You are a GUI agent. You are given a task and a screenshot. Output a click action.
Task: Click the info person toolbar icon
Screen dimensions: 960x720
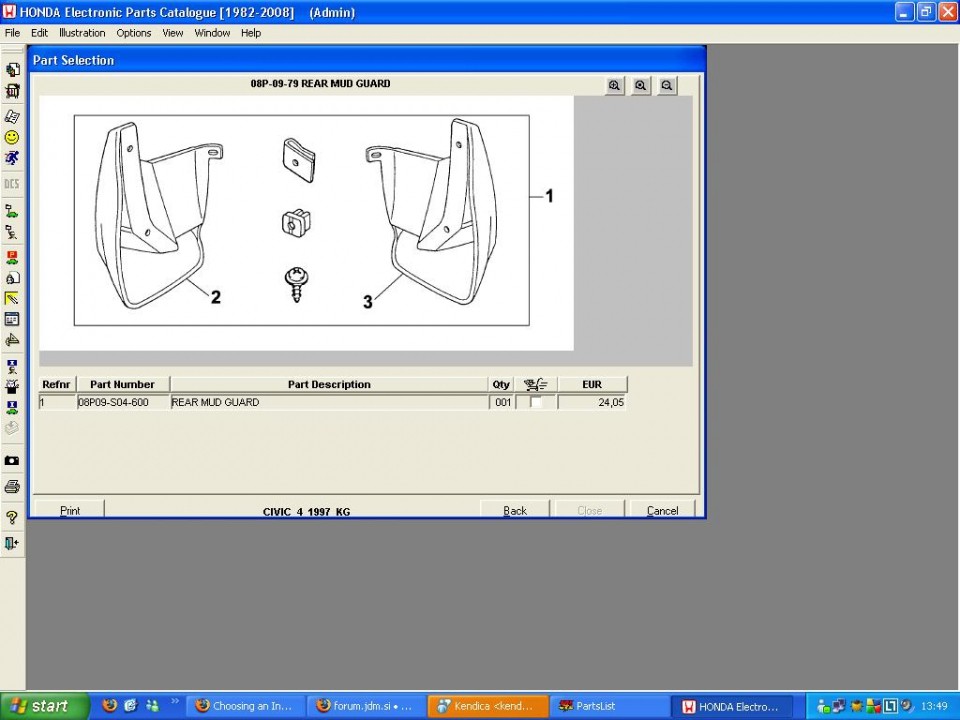click(x=12, y=366)
